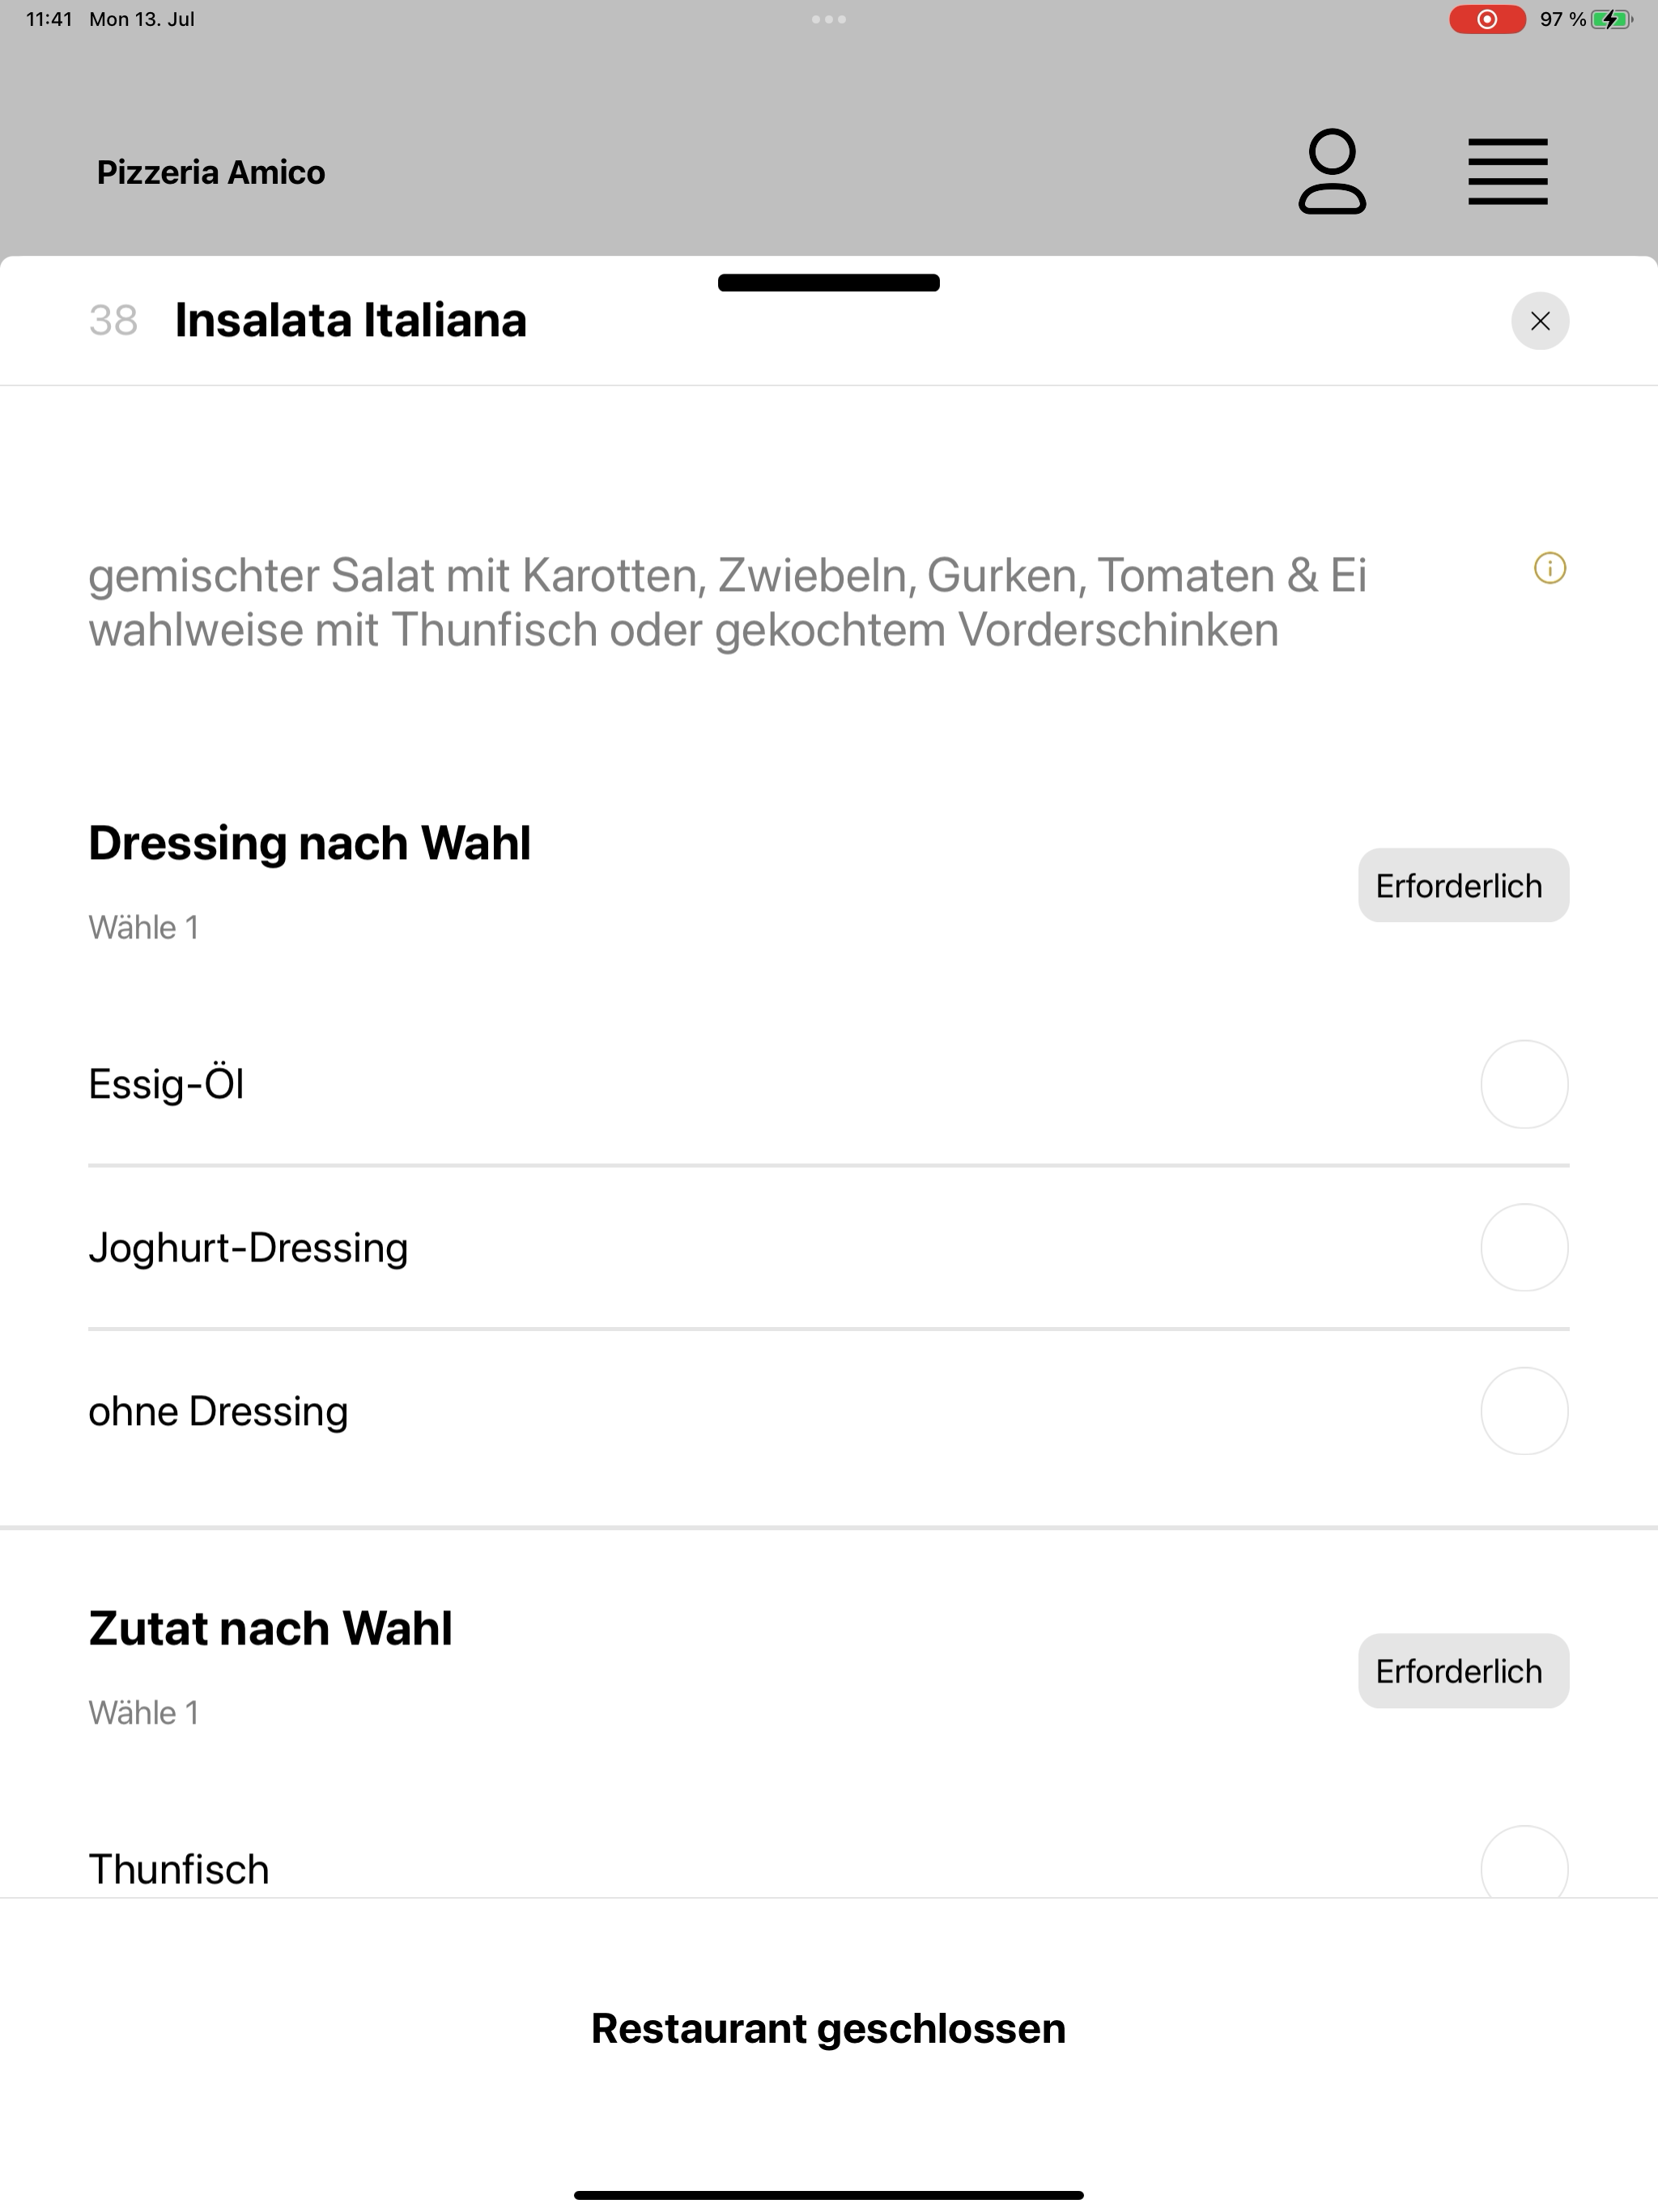The height and width of the screenshot is (2212, 1658).
Task: Tap Erforderlich badge for Zutat nach Wahl
Action: [x=1462, y=1671]
